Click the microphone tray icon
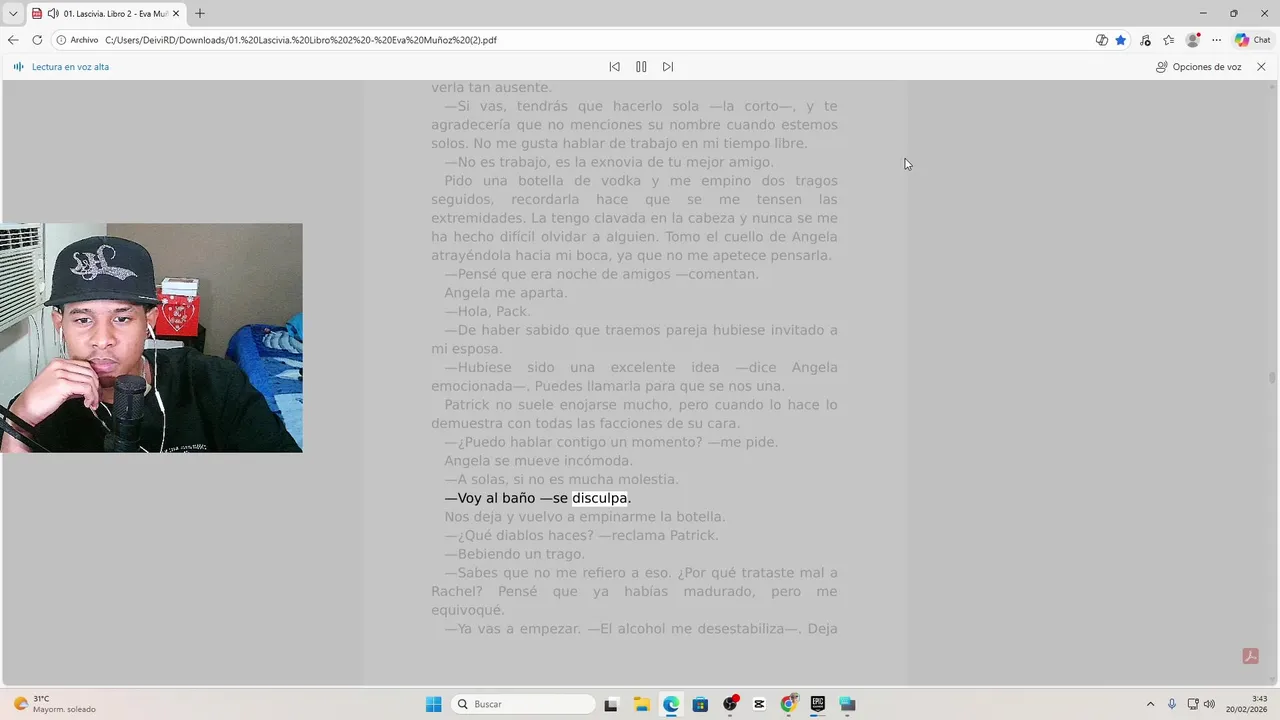 click(1172, 704)
